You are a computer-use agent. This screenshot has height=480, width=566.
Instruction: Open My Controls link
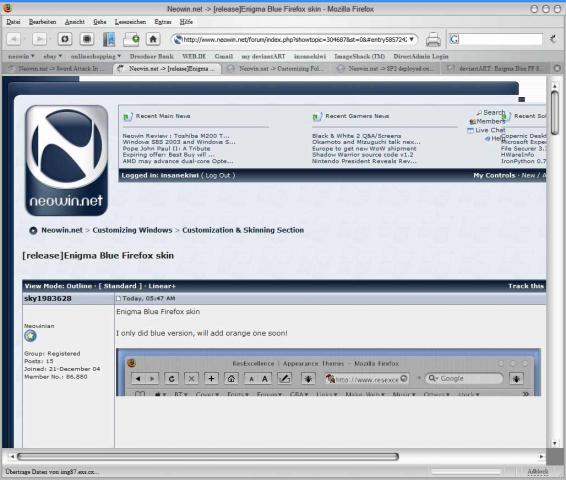pos(494,176)
